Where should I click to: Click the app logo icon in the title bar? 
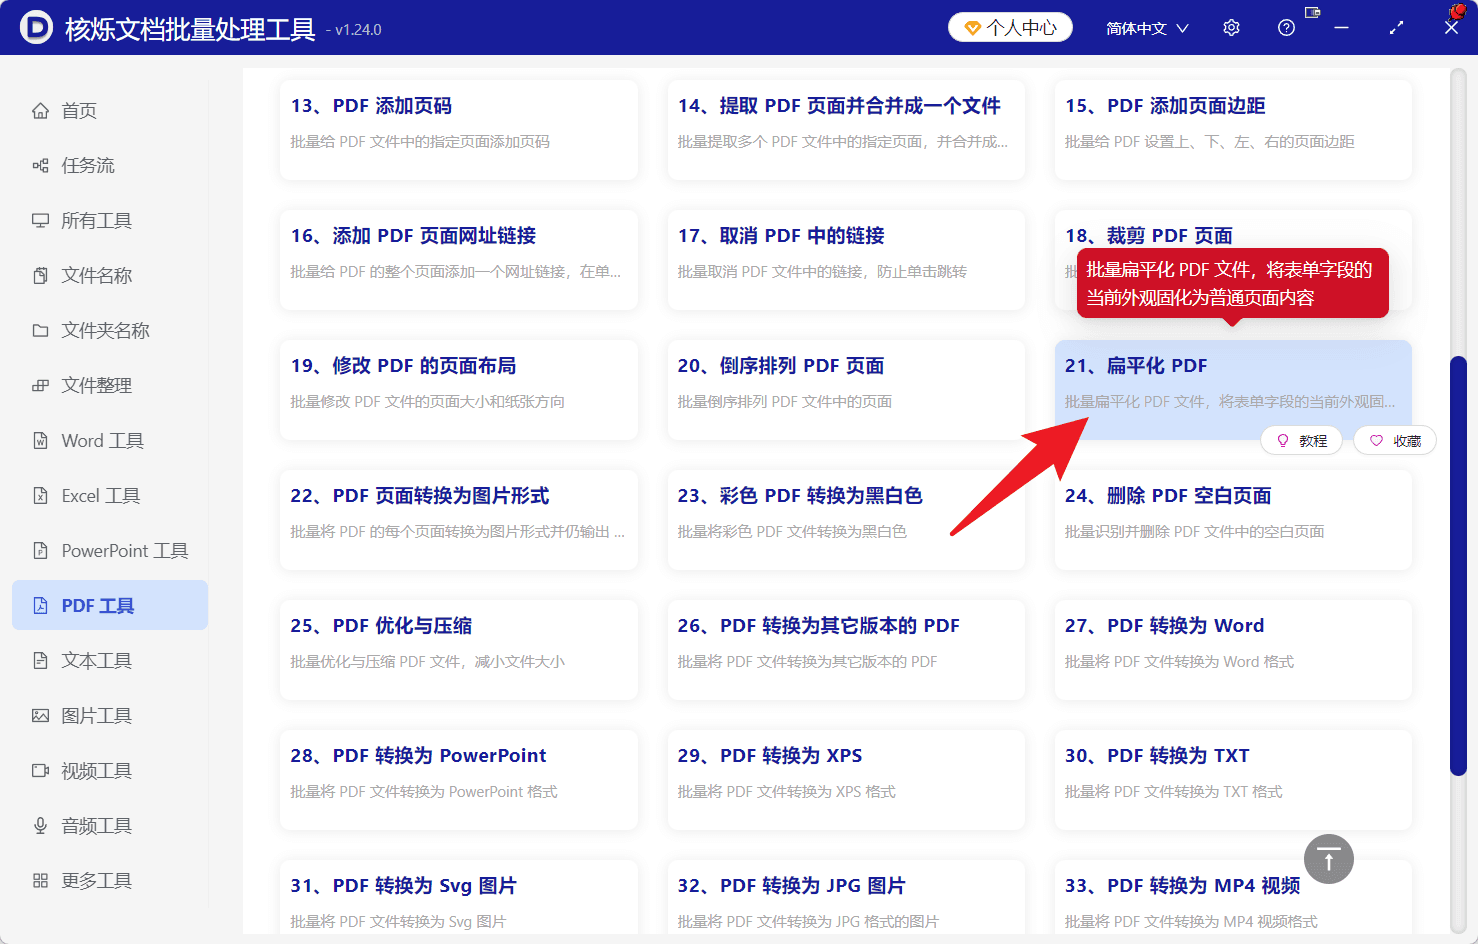click(x=36, y=27)
